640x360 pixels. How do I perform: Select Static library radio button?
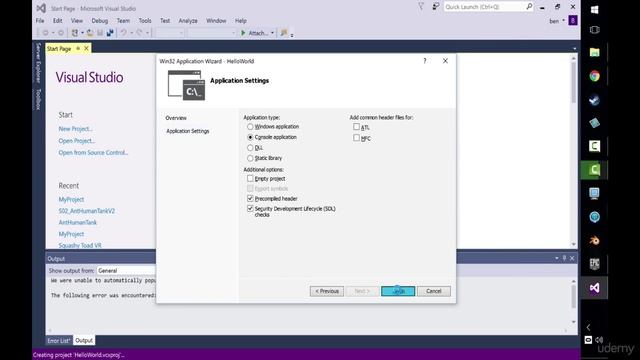click(250, 158)
